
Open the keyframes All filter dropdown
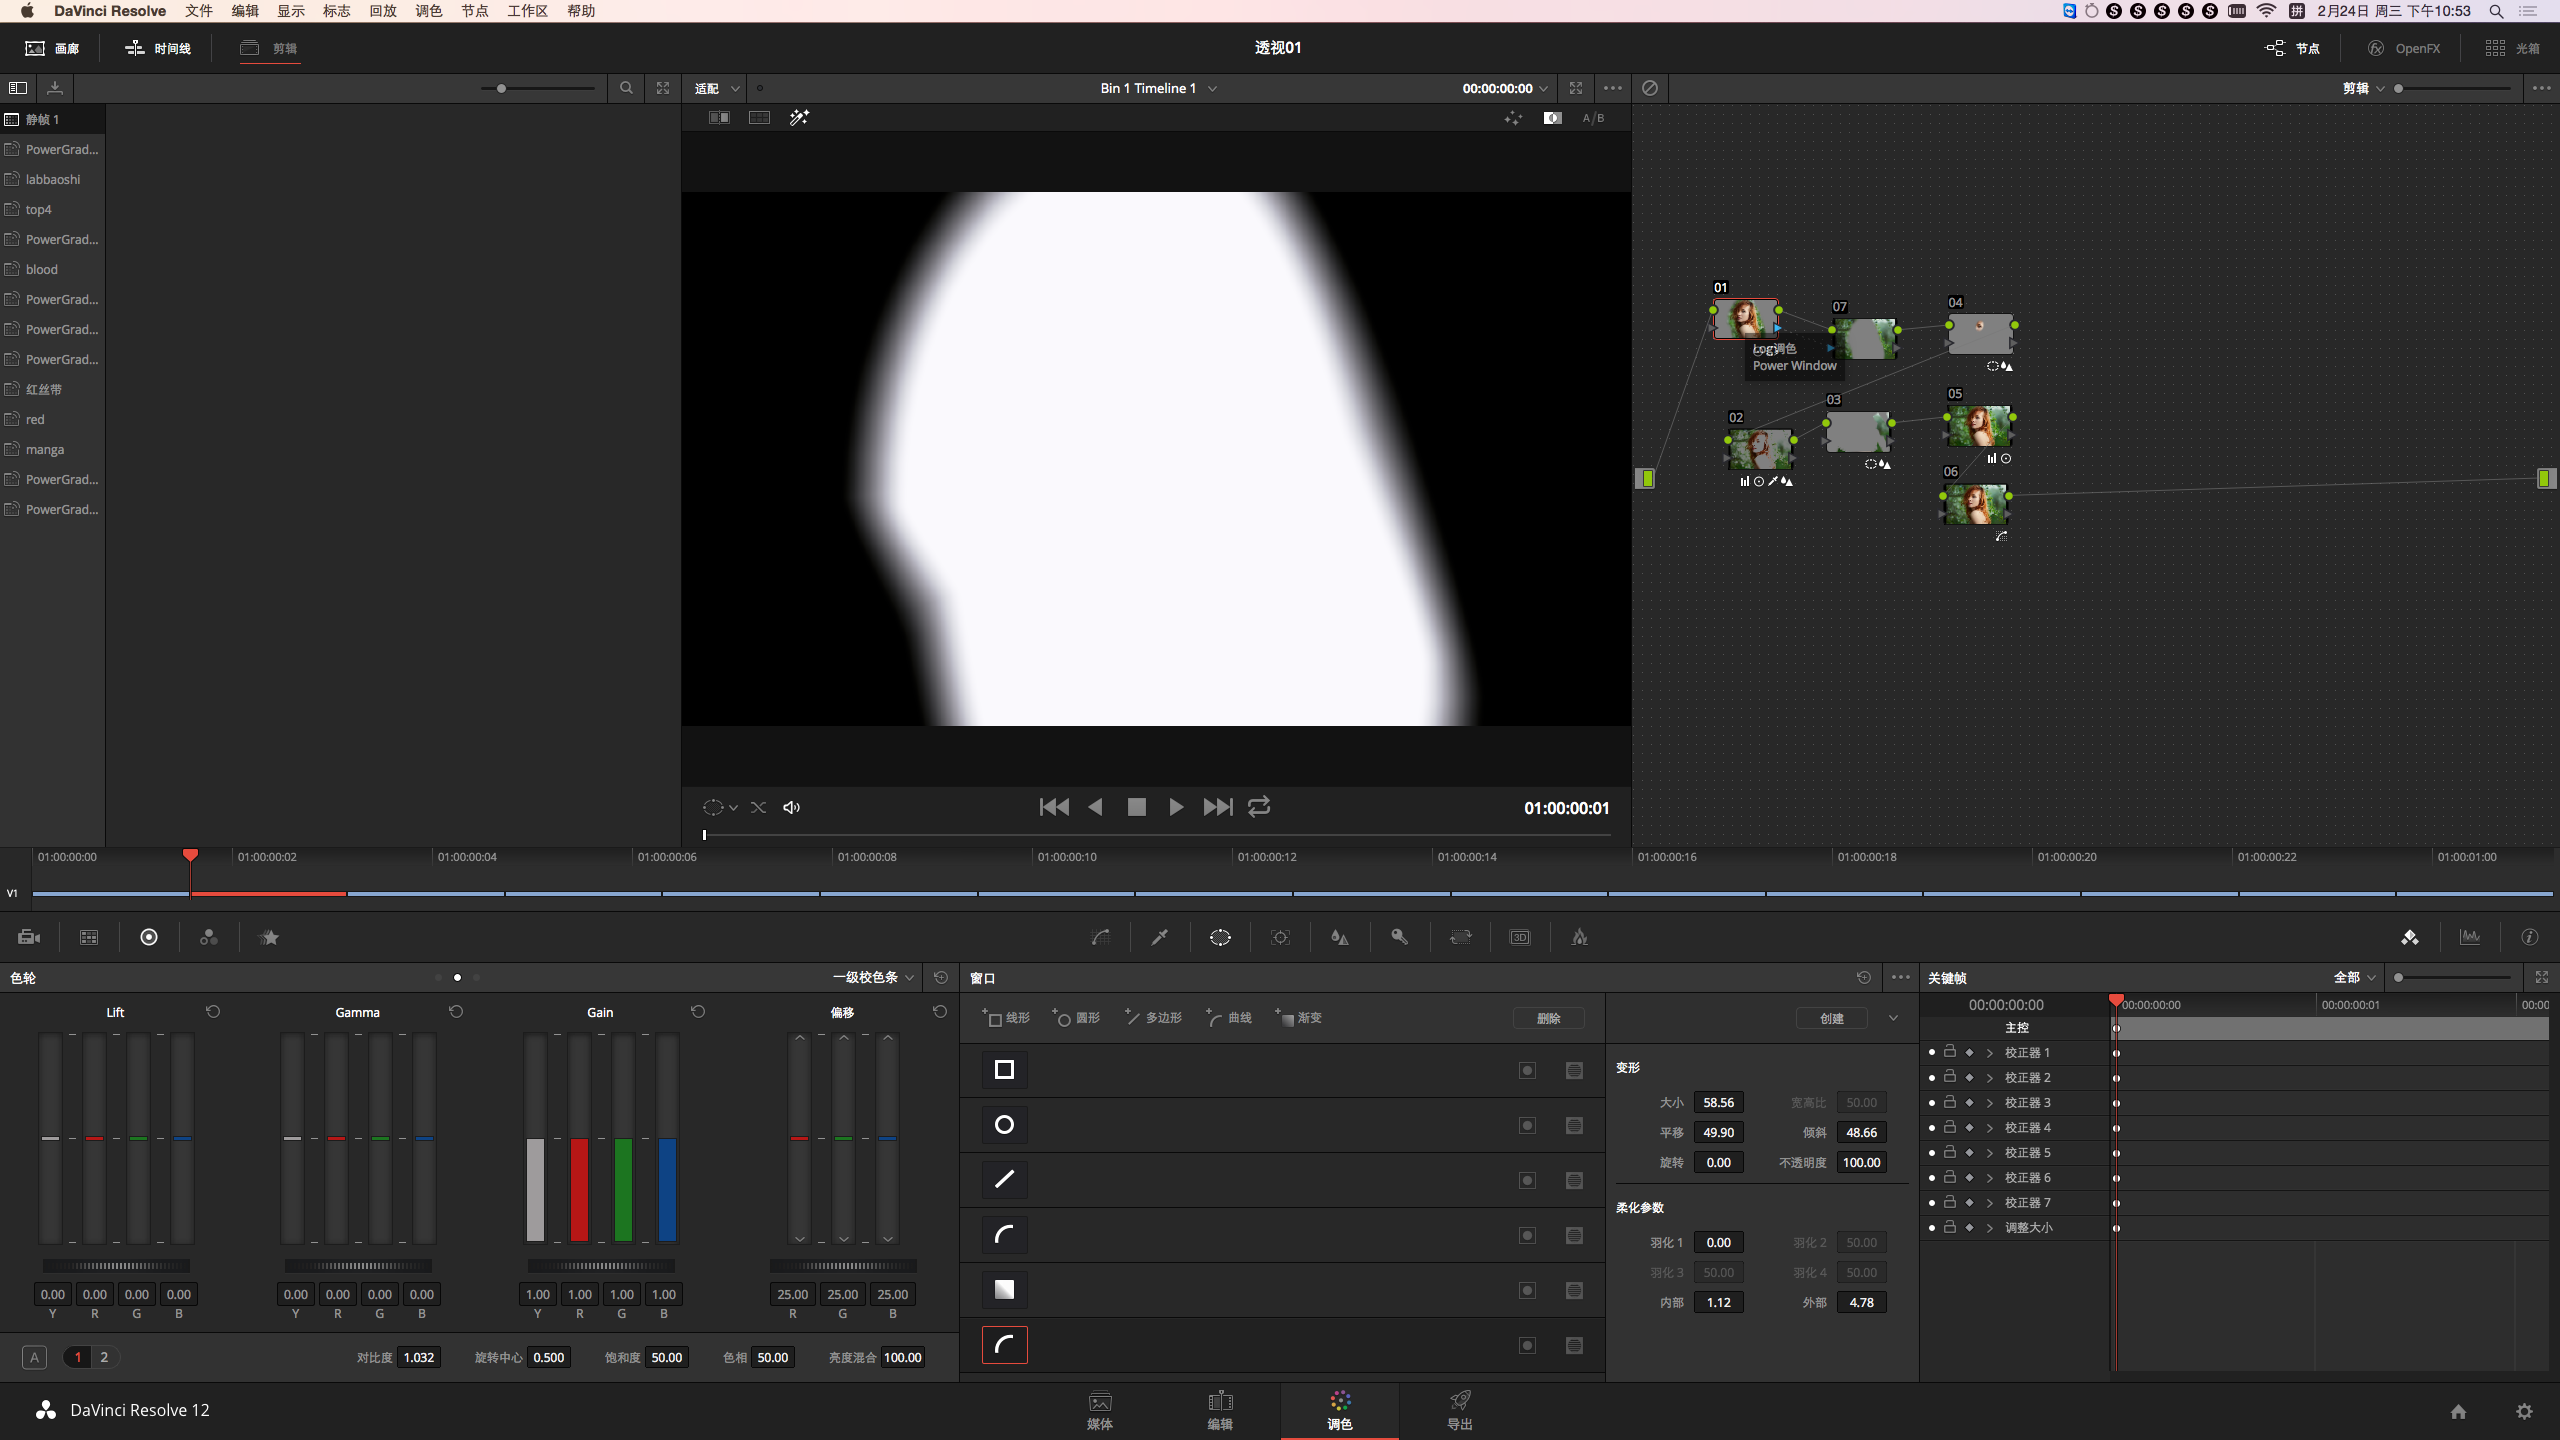(x=2355, y=977)
